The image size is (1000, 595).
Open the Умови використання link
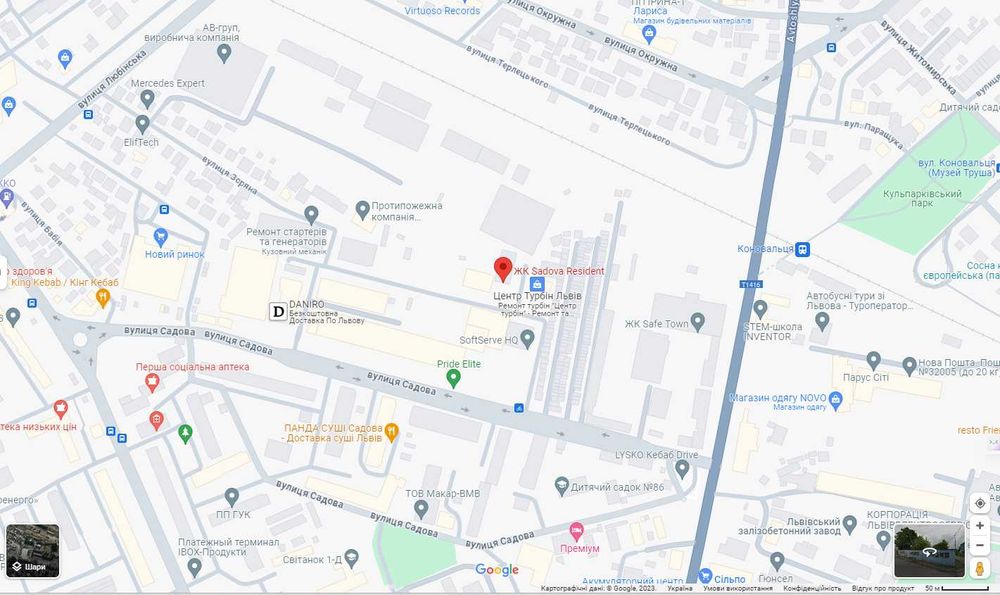(737, 588)
